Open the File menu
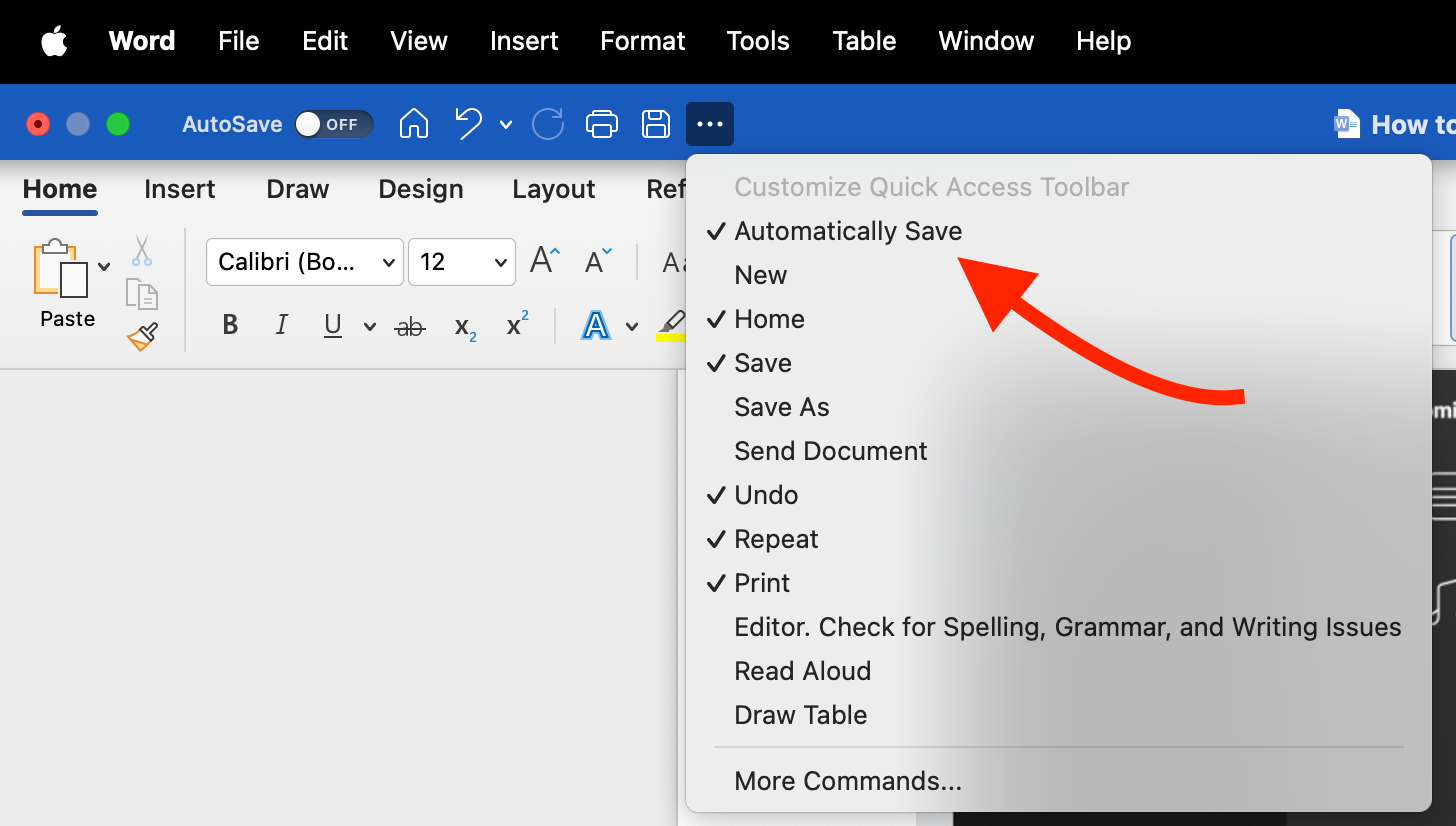 [239, 41]
